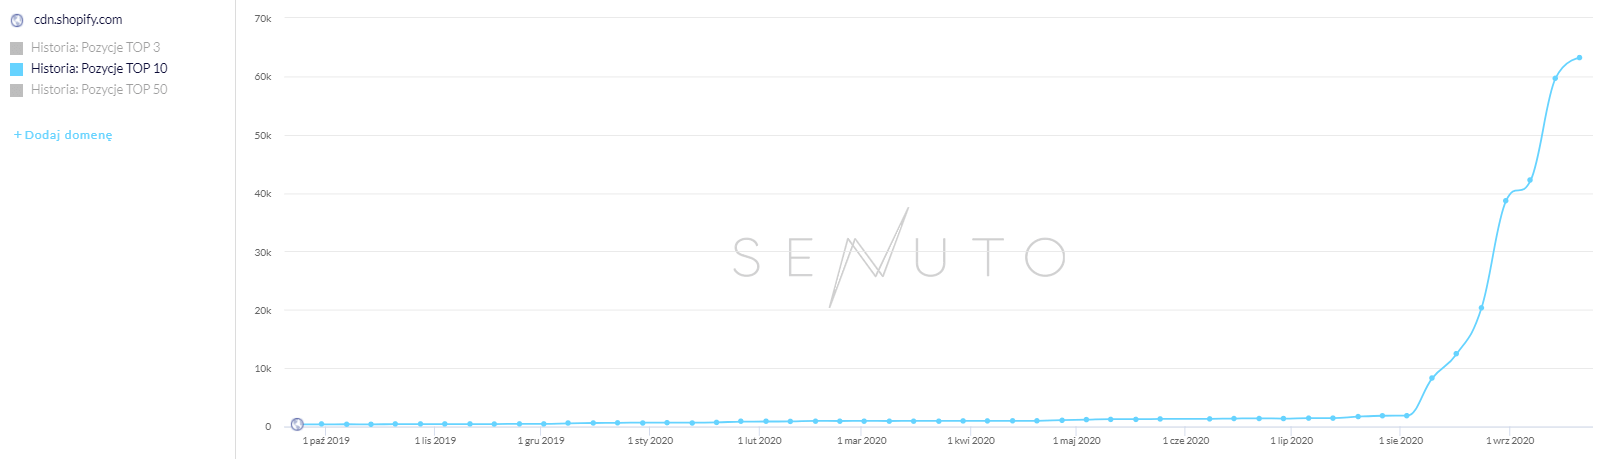Image resolution: width=1605 pixels, height=459 pixels.
Task: Click the 70k y-axis label
Action: (263, 19)
